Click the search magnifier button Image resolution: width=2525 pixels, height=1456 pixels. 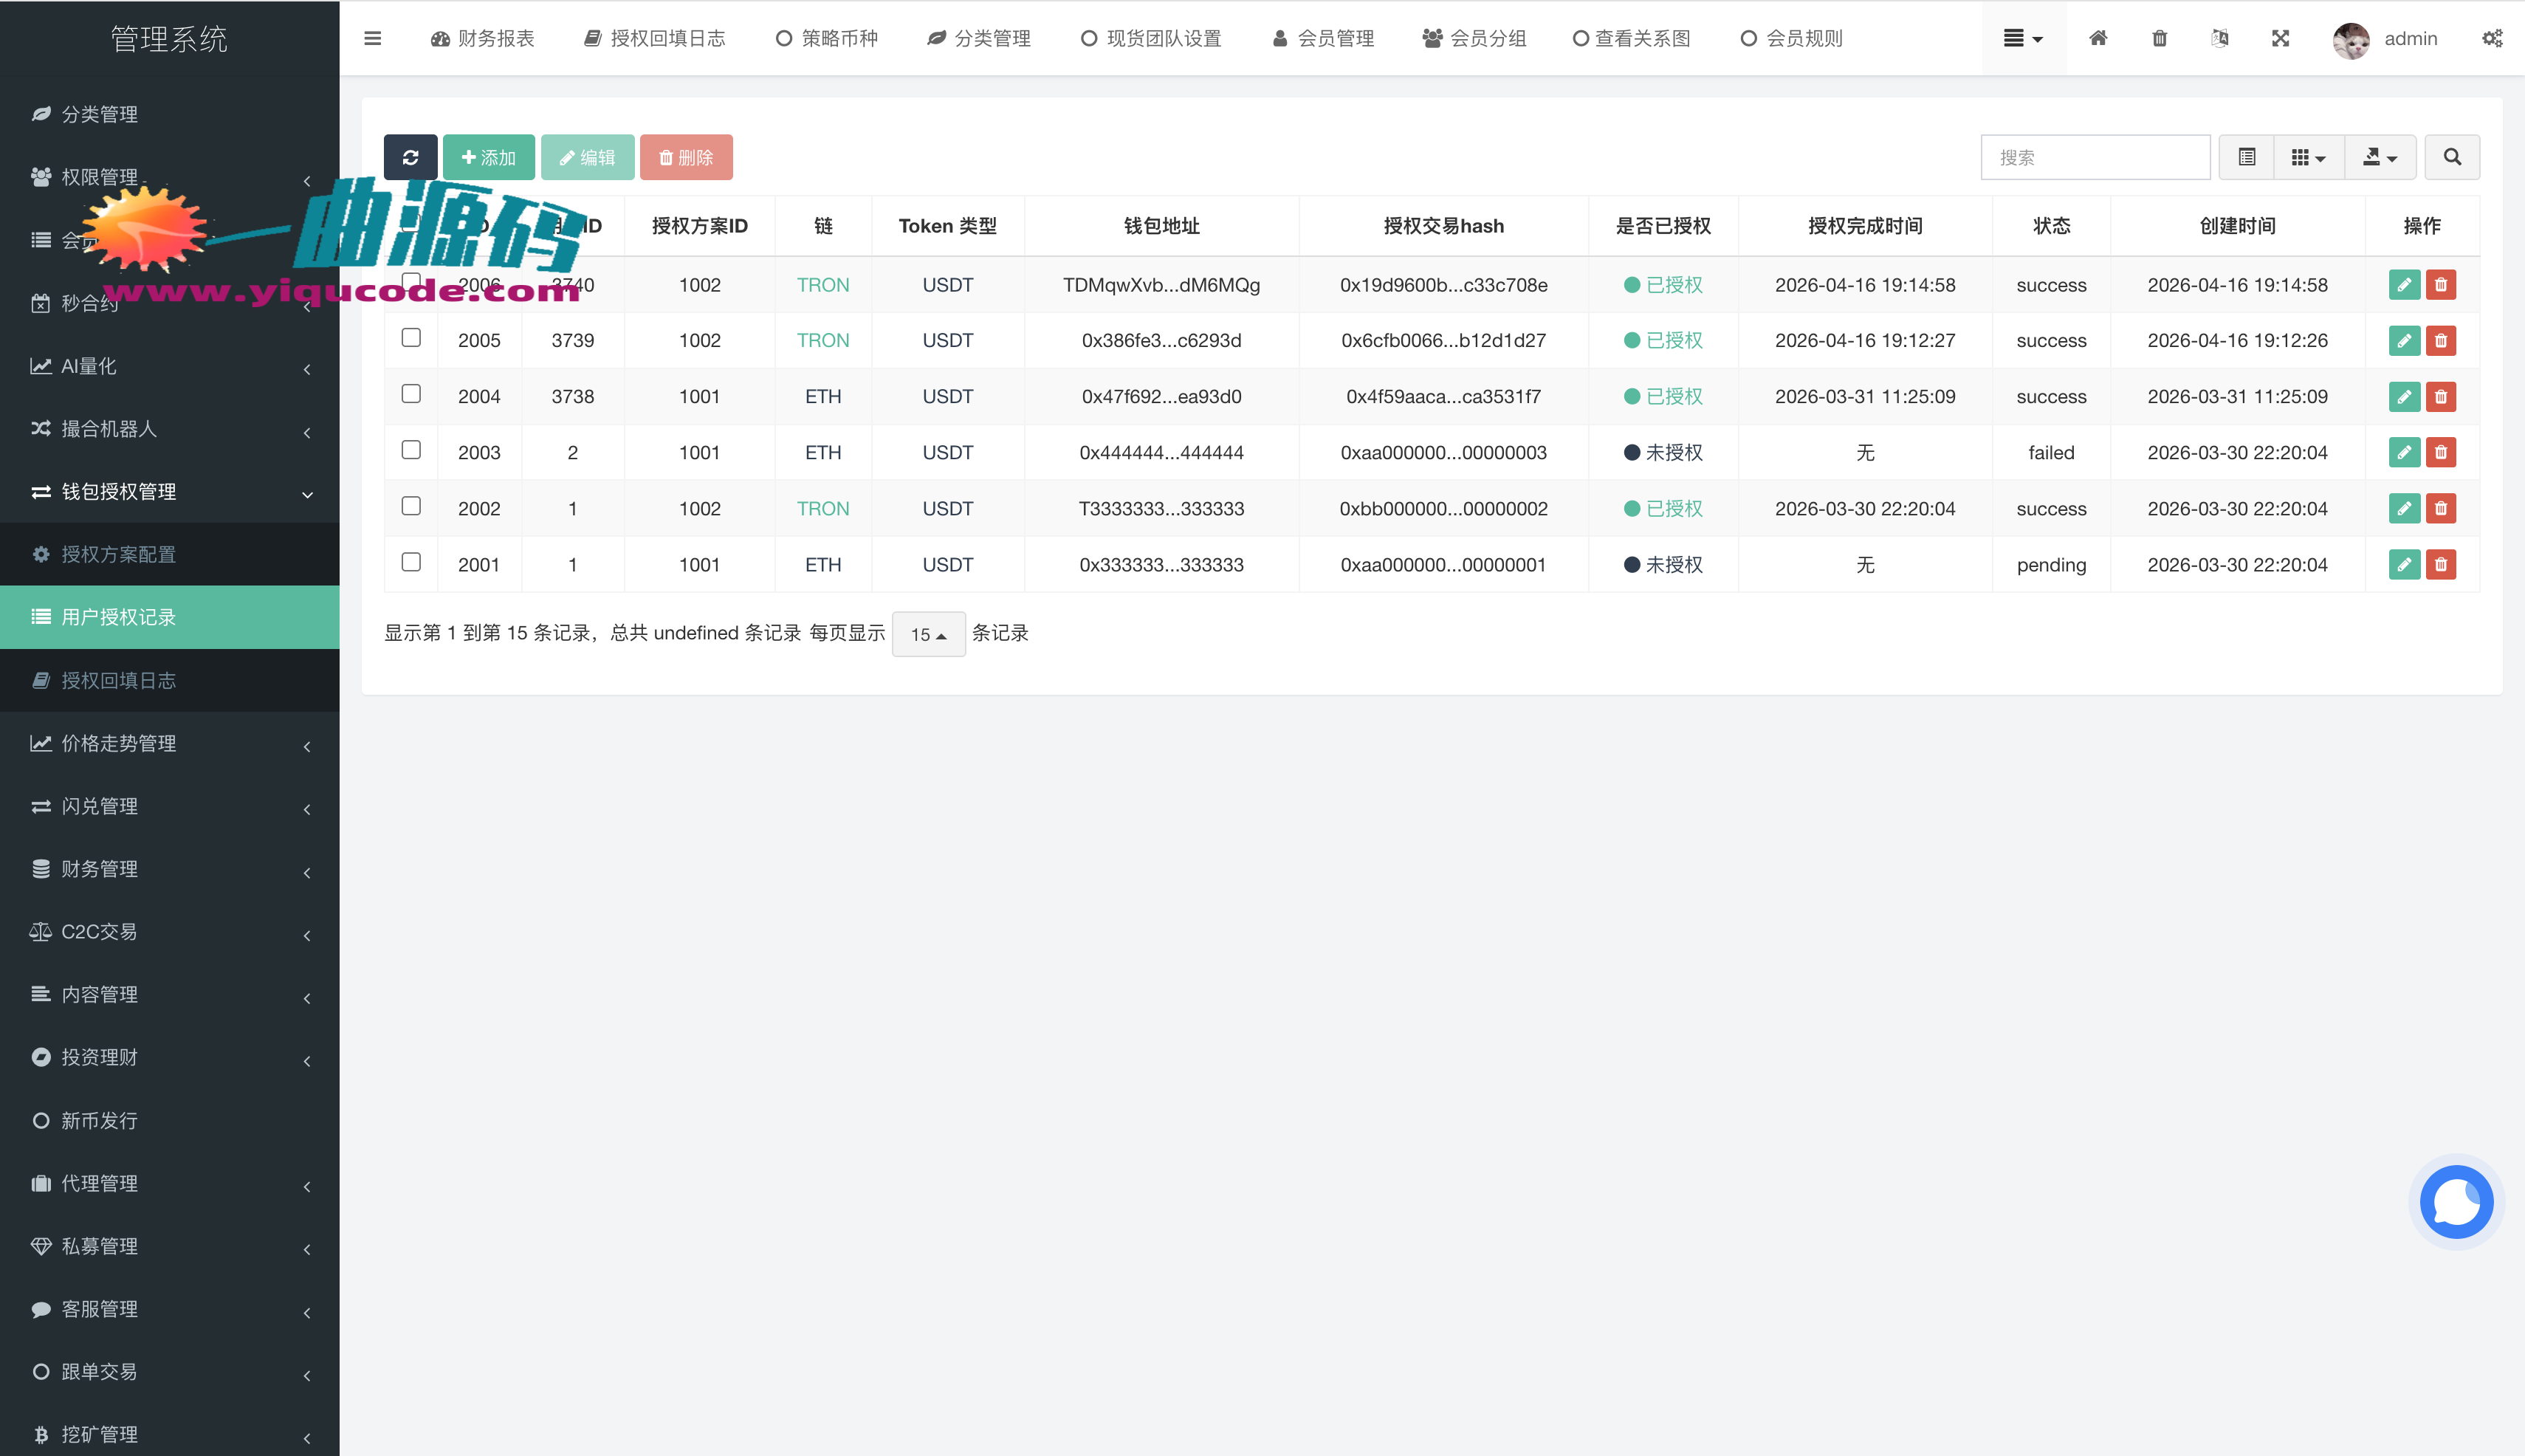click(x=2452, y=157)
